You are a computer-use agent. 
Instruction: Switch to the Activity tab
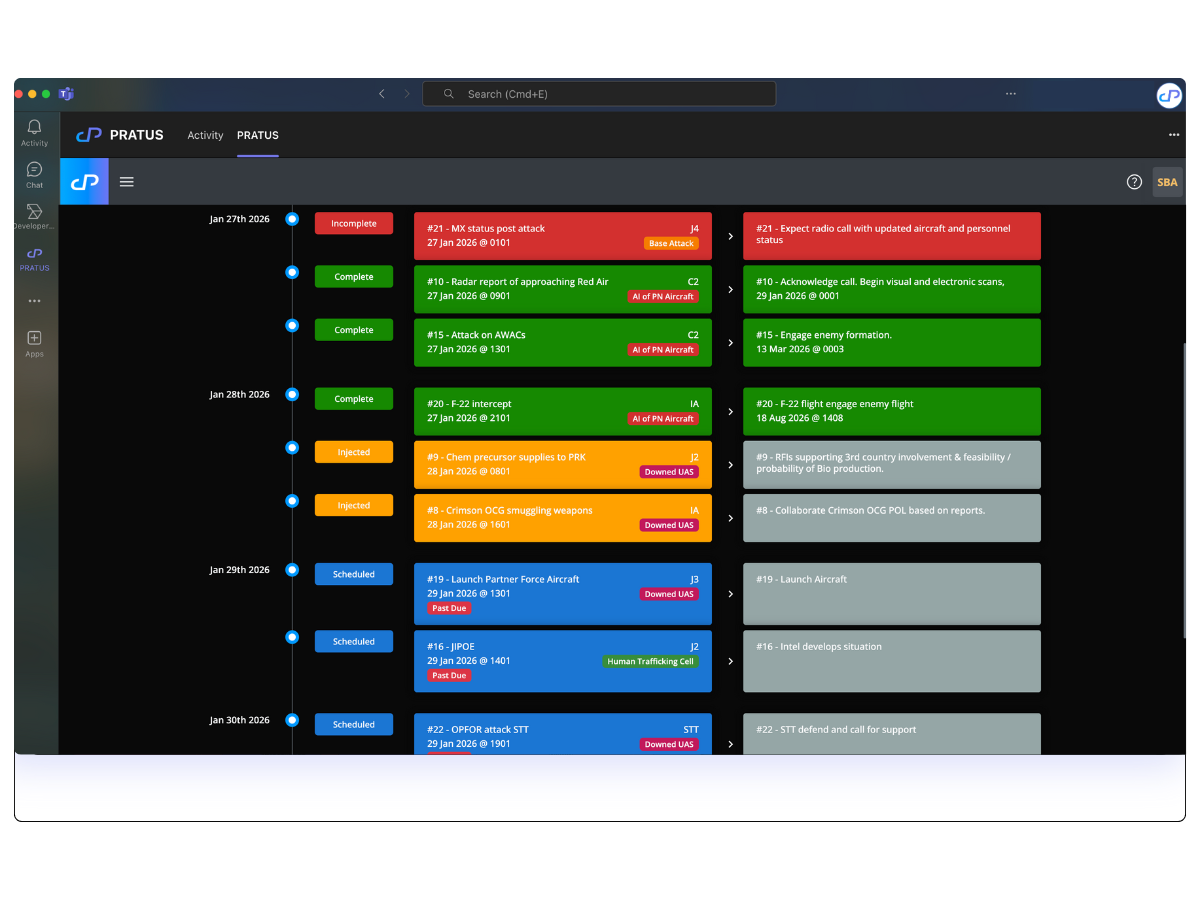coord(205,136)
